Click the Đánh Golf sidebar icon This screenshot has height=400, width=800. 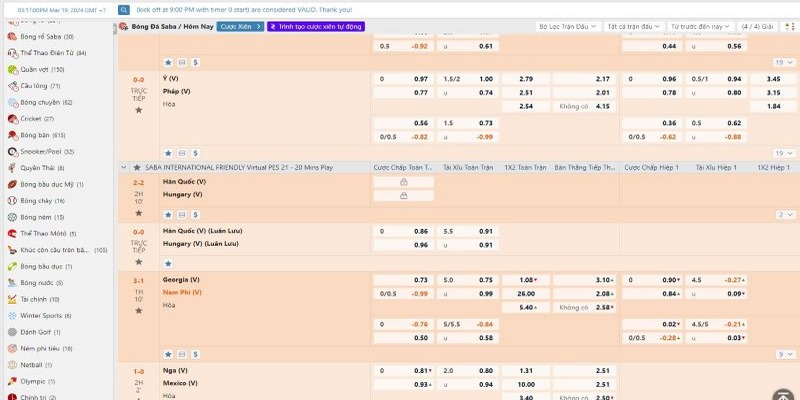pos(12,332)
